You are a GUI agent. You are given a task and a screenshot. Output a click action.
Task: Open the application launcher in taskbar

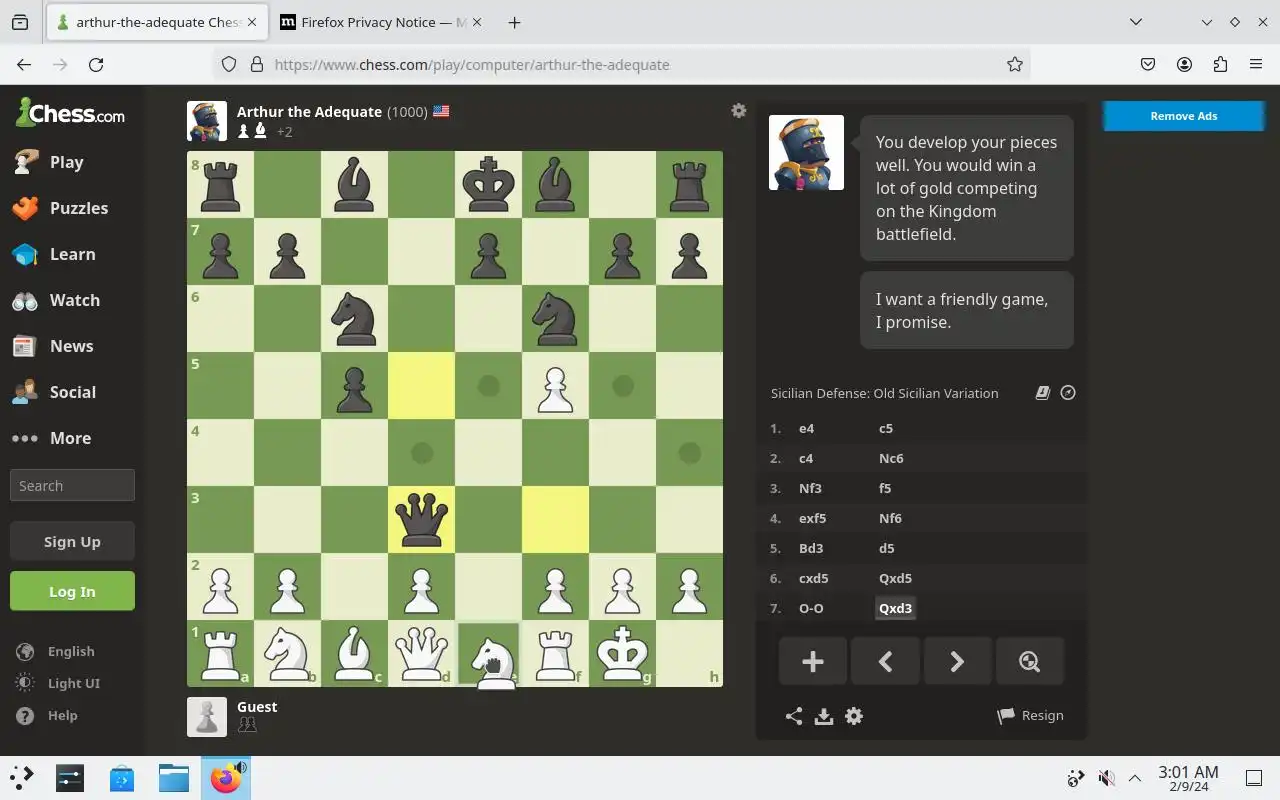[x=21, y=777]
